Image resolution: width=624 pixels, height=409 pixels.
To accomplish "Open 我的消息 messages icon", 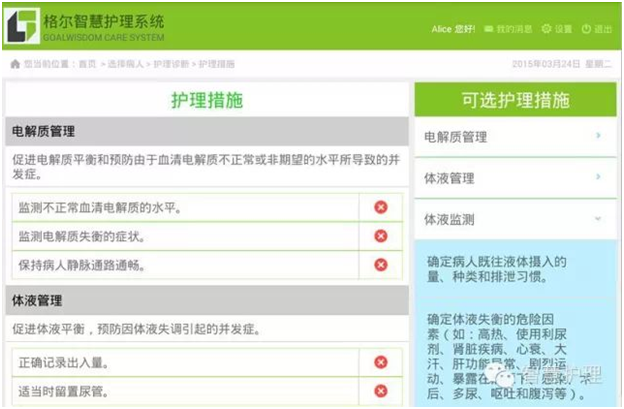I will 488,29.
